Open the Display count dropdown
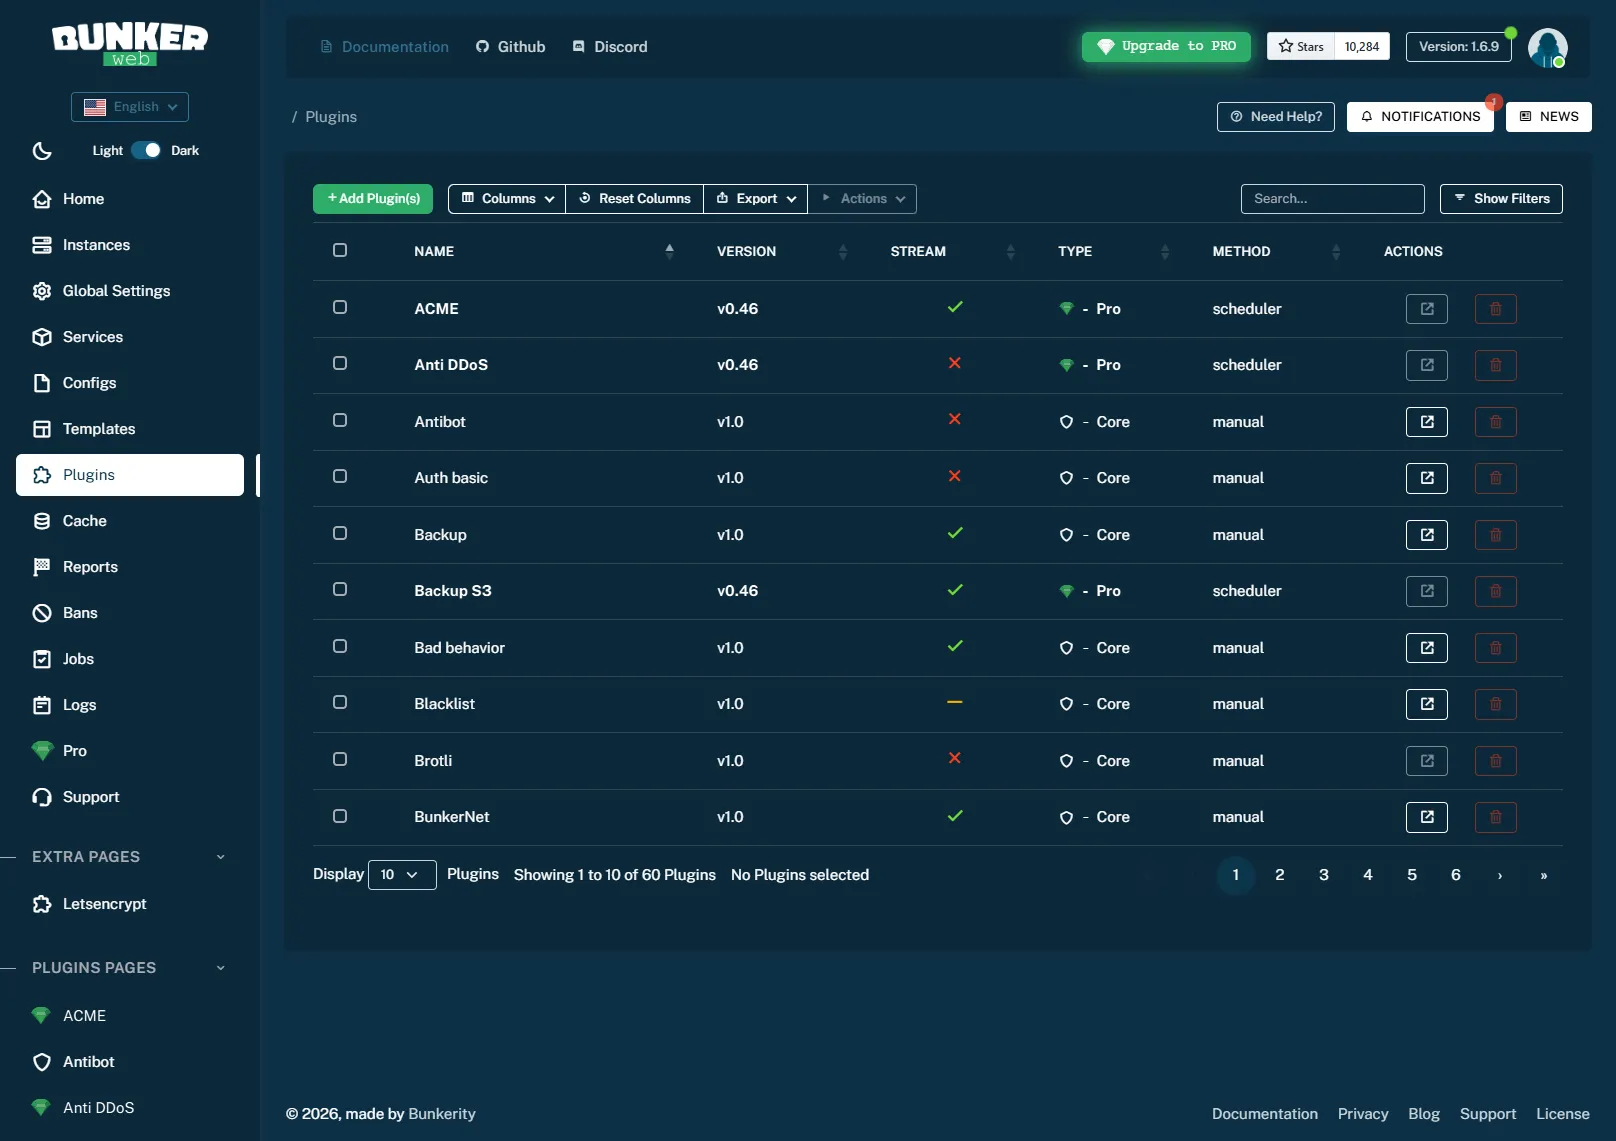Image resolution: width=1616 pixels, height=1141 pixels. click(401, 874)
